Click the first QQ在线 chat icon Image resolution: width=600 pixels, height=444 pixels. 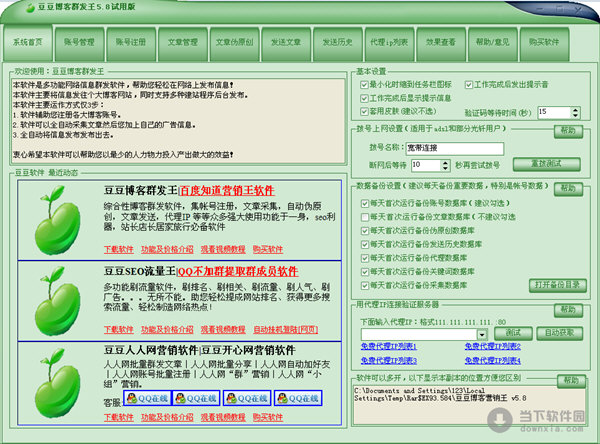coord(148,398)
